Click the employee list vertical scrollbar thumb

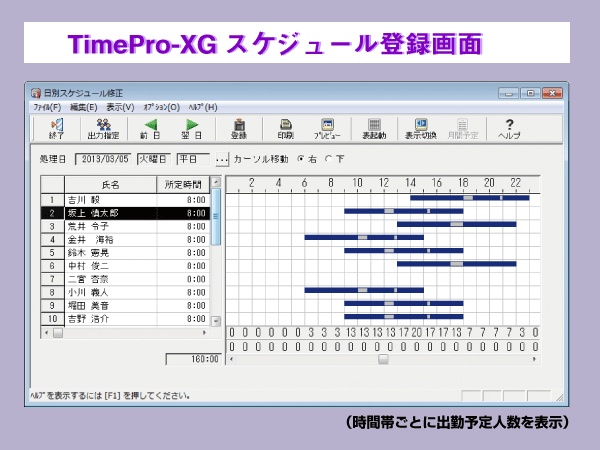216,216
